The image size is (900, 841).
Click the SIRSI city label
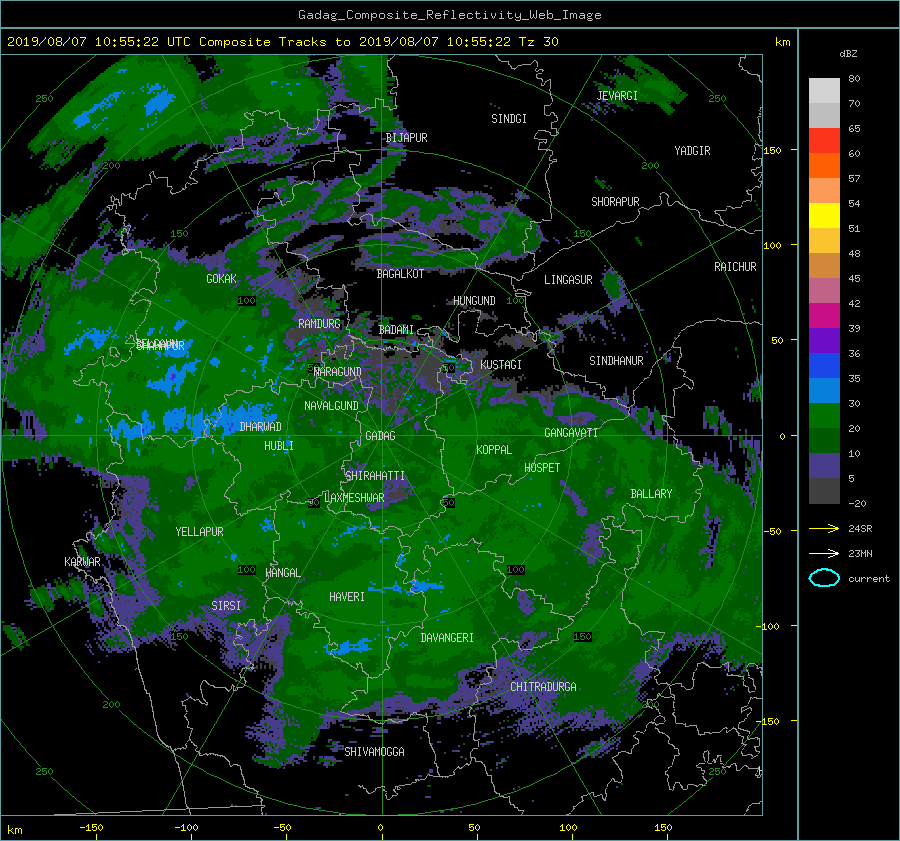226,606
